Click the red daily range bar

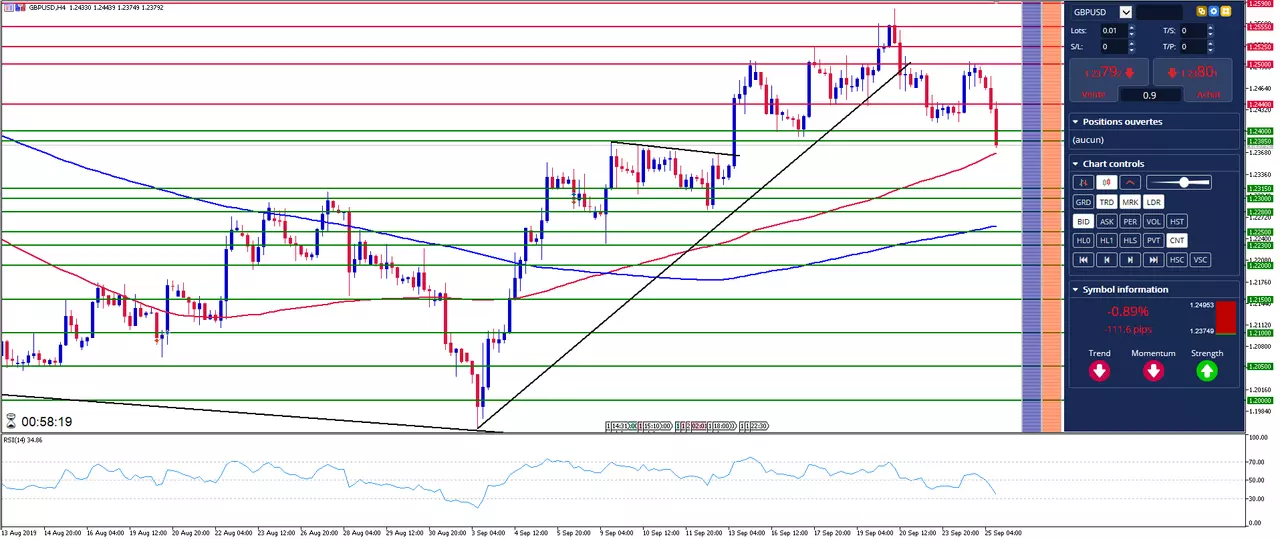tap(1226, 317)
